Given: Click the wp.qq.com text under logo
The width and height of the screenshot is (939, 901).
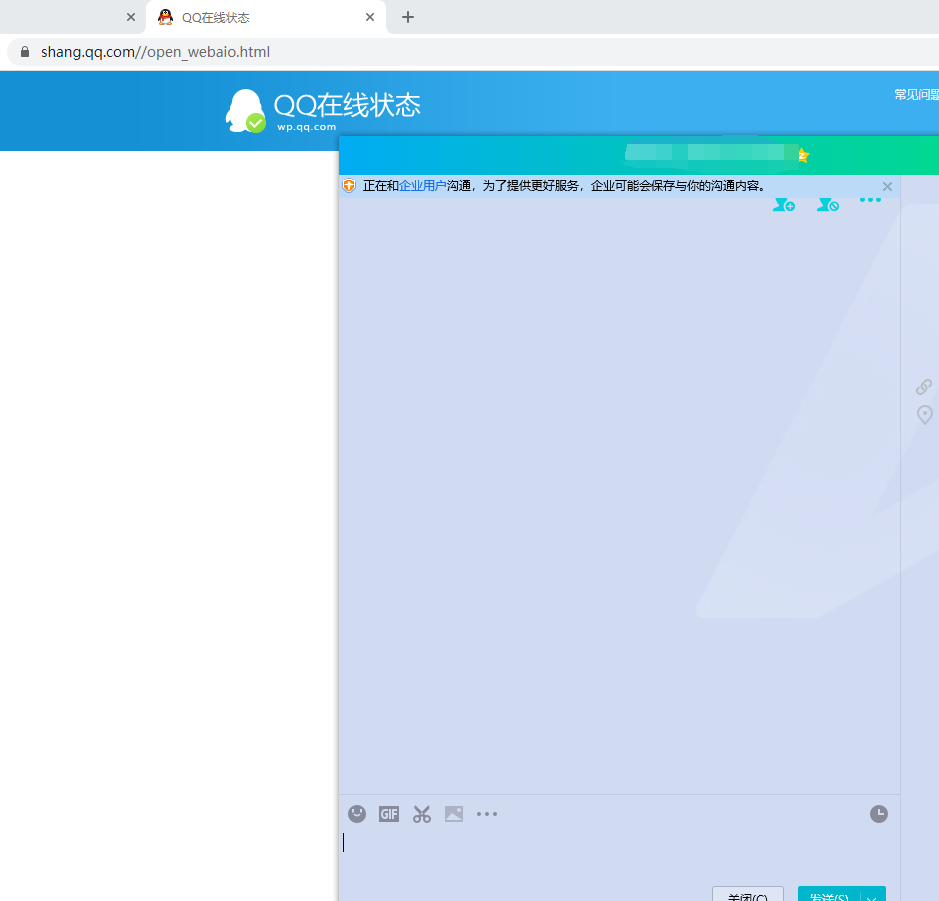Looking at the screenshot, I should click(x=307, y=127).
